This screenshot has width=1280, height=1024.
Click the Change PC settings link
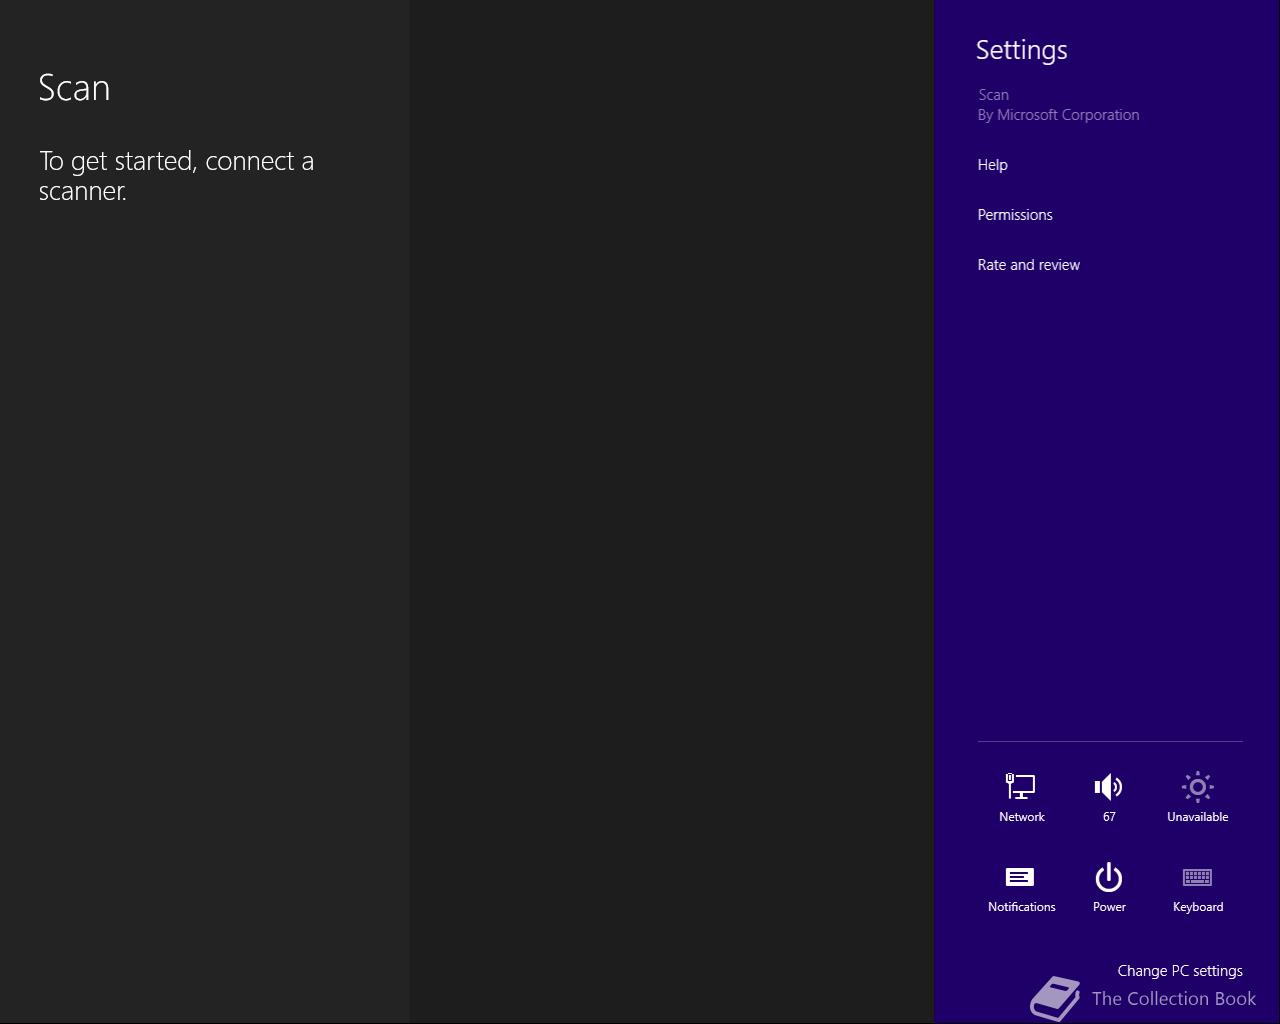pyautogui.click(x=1180, y=971)
